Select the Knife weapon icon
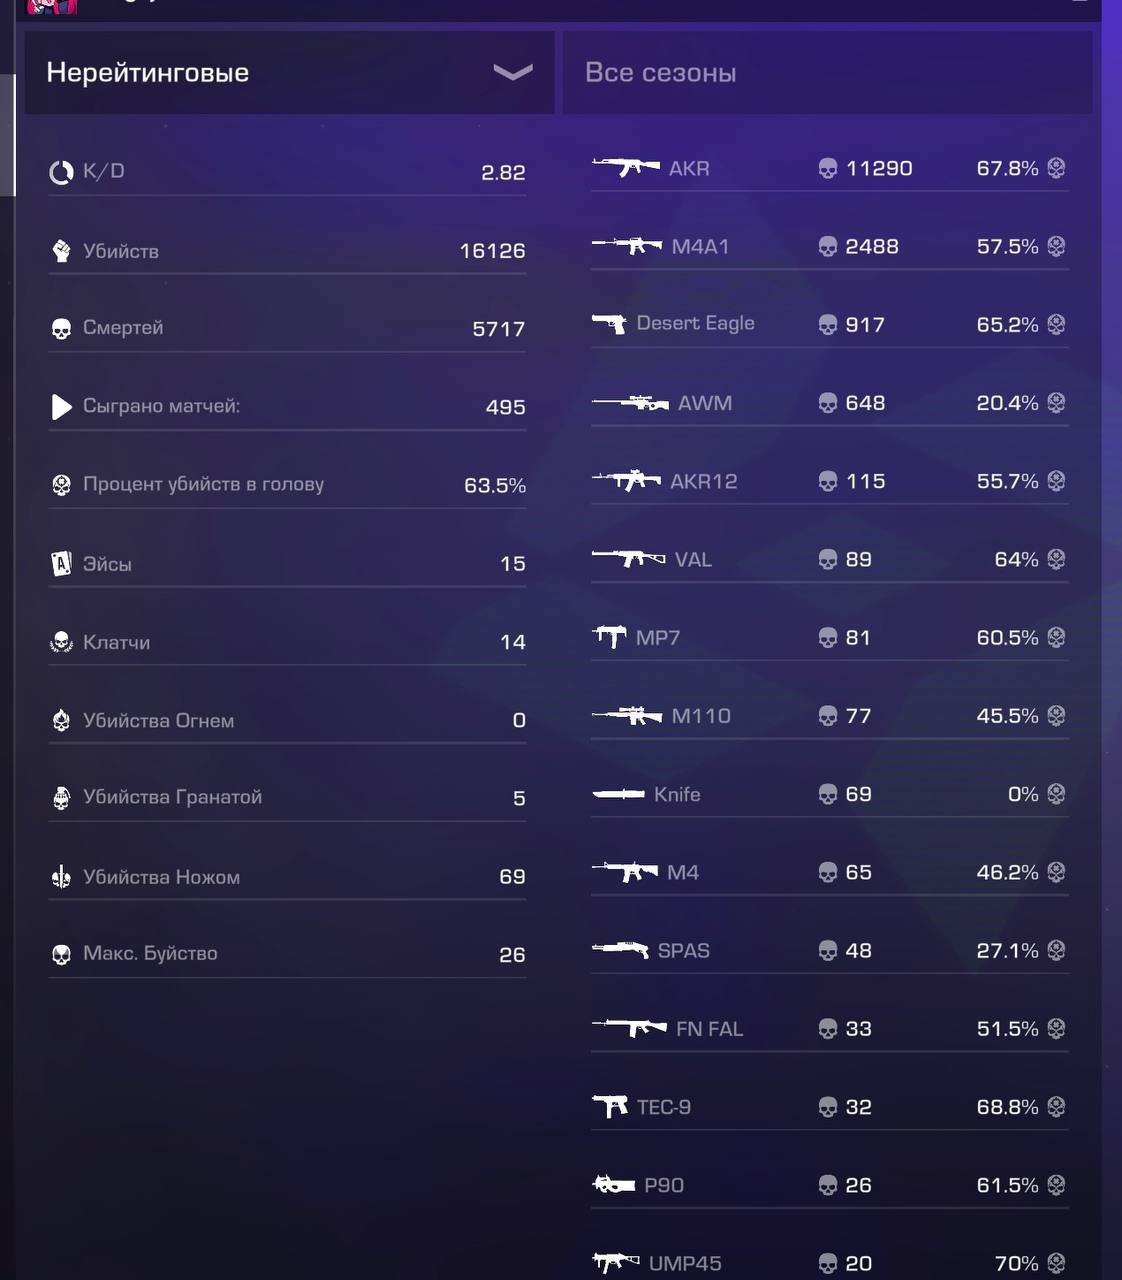1122x1280 pixels. pyautogui.click(x=618, y=794)
